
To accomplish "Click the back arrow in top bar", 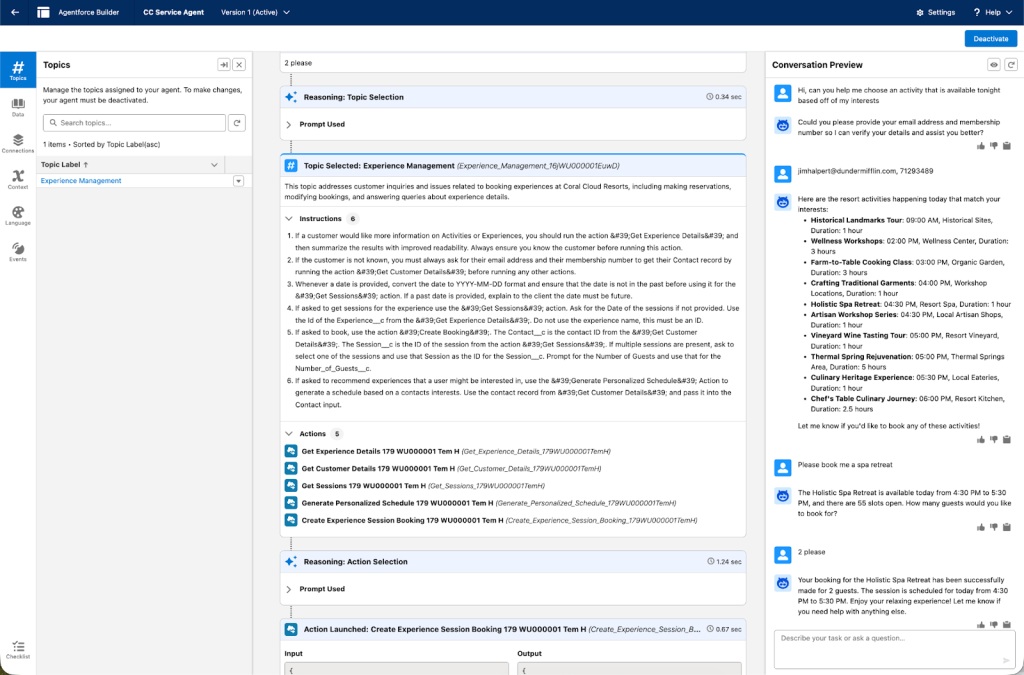I will click(x=15, y=12).
